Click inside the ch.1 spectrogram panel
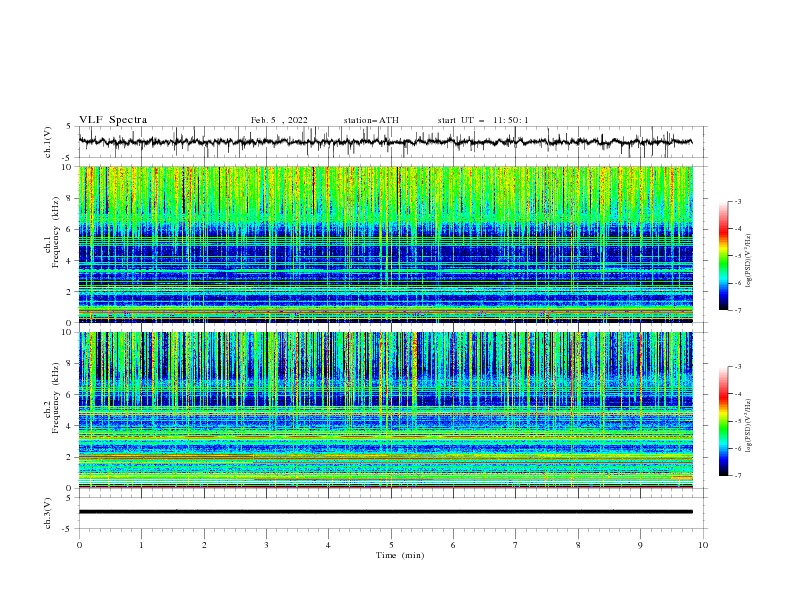 coord(385,244)
